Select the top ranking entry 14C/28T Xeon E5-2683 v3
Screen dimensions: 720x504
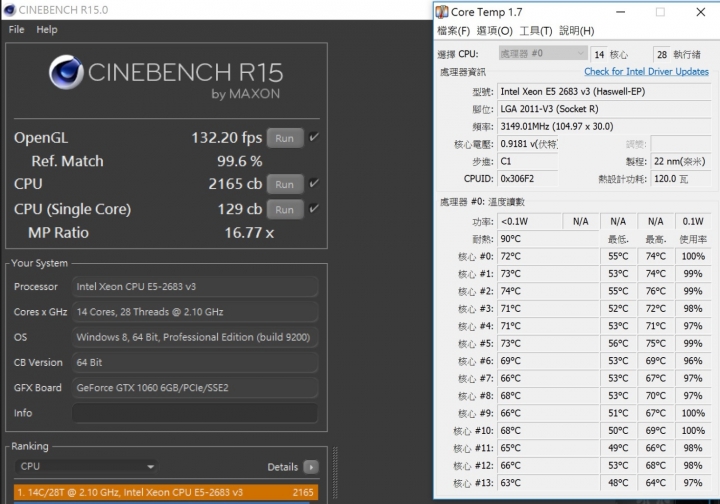(166, 493)
